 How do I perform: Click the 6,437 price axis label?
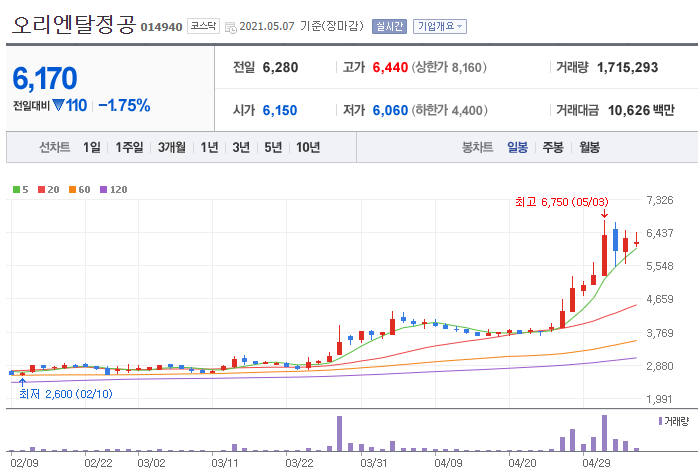(x=660, y=233)
